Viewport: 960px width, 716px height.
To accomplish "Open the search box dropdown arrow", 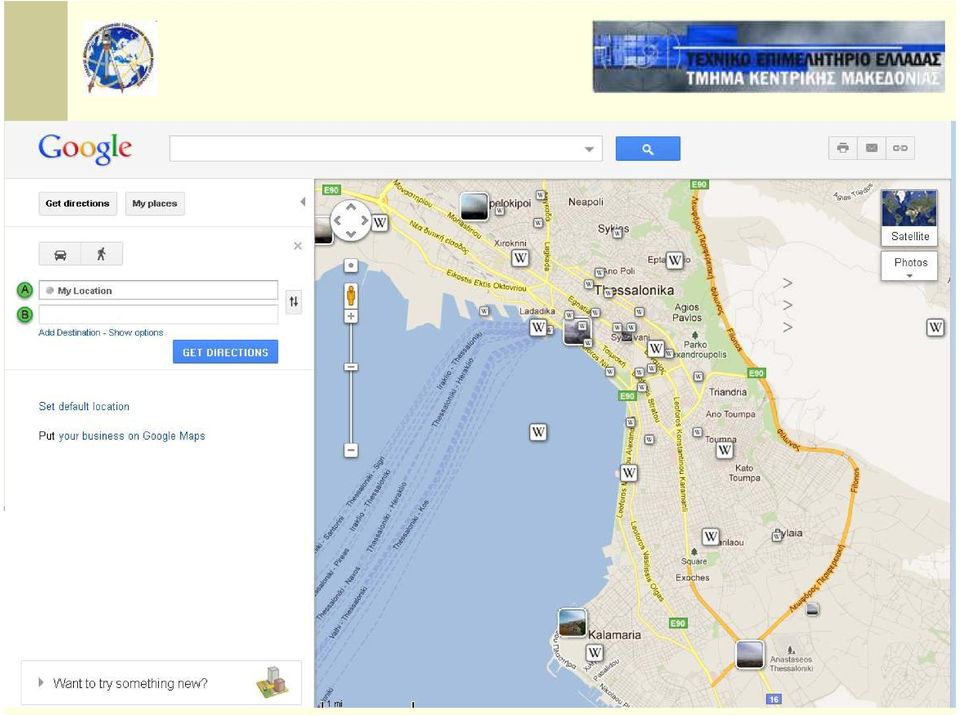I will tap(589, 149).
